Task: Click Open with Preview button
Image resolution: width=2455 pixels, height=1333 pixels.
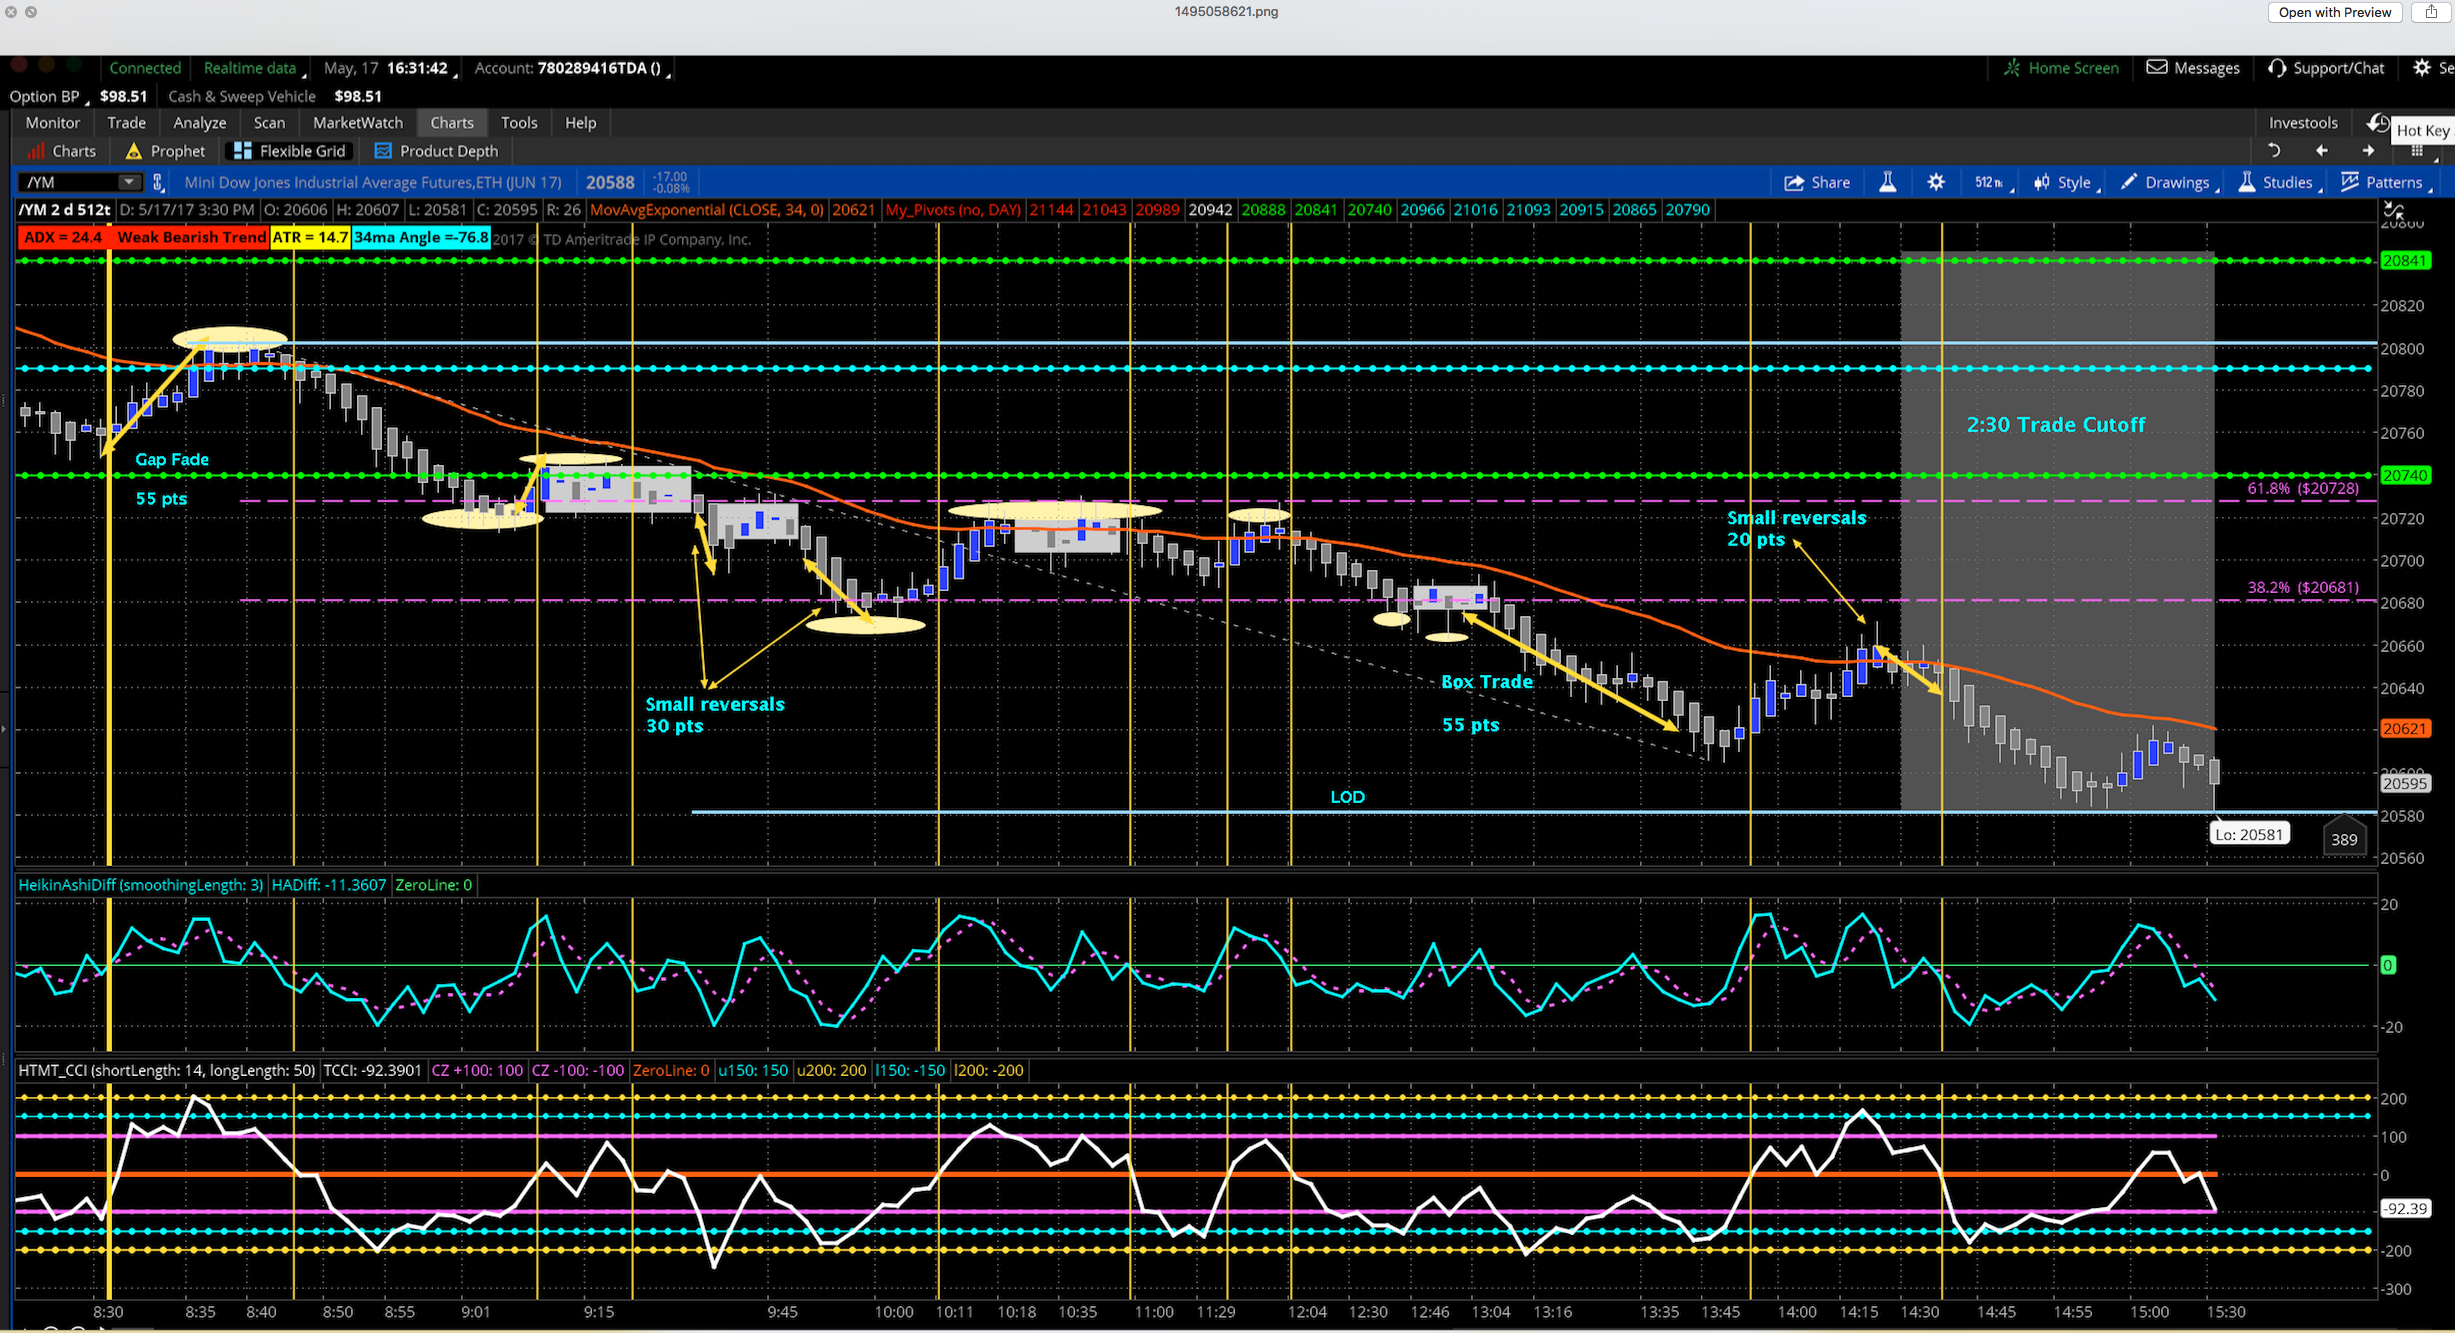Action: tap(2334, 12)
